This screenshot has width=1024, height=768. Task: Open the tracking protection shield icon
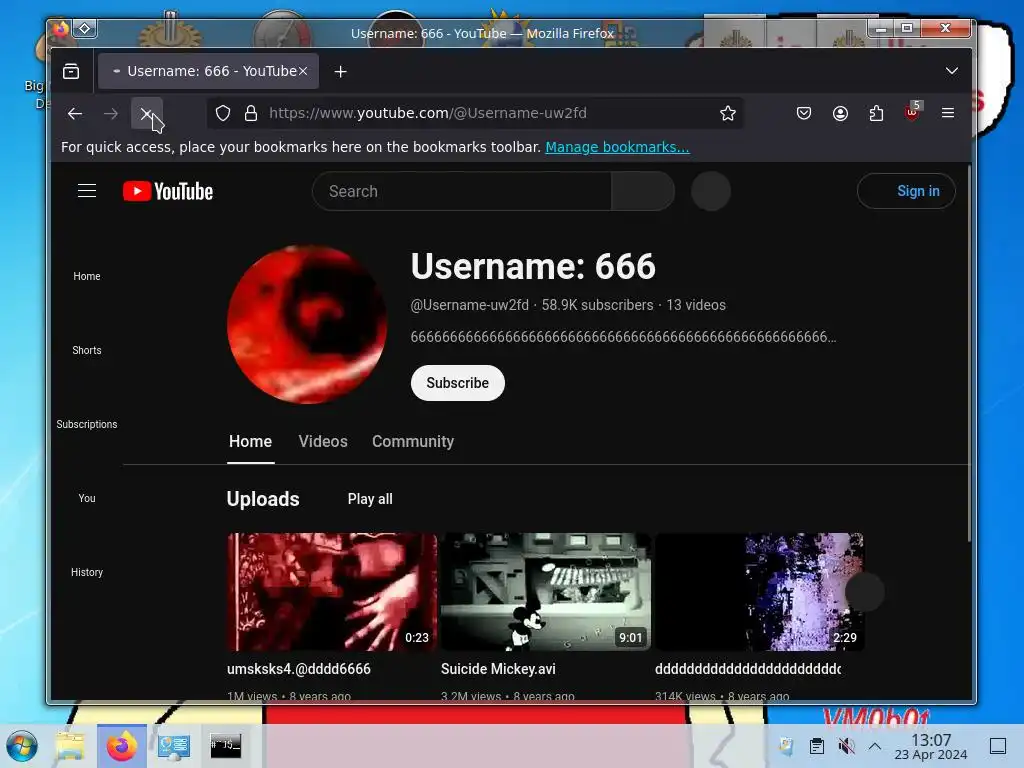click(223, 114)
